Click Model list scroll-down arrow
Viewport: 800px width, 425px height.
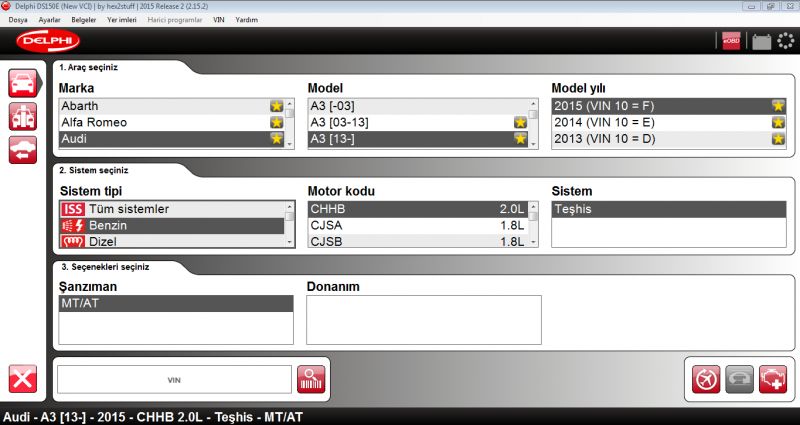pos(534,144)
